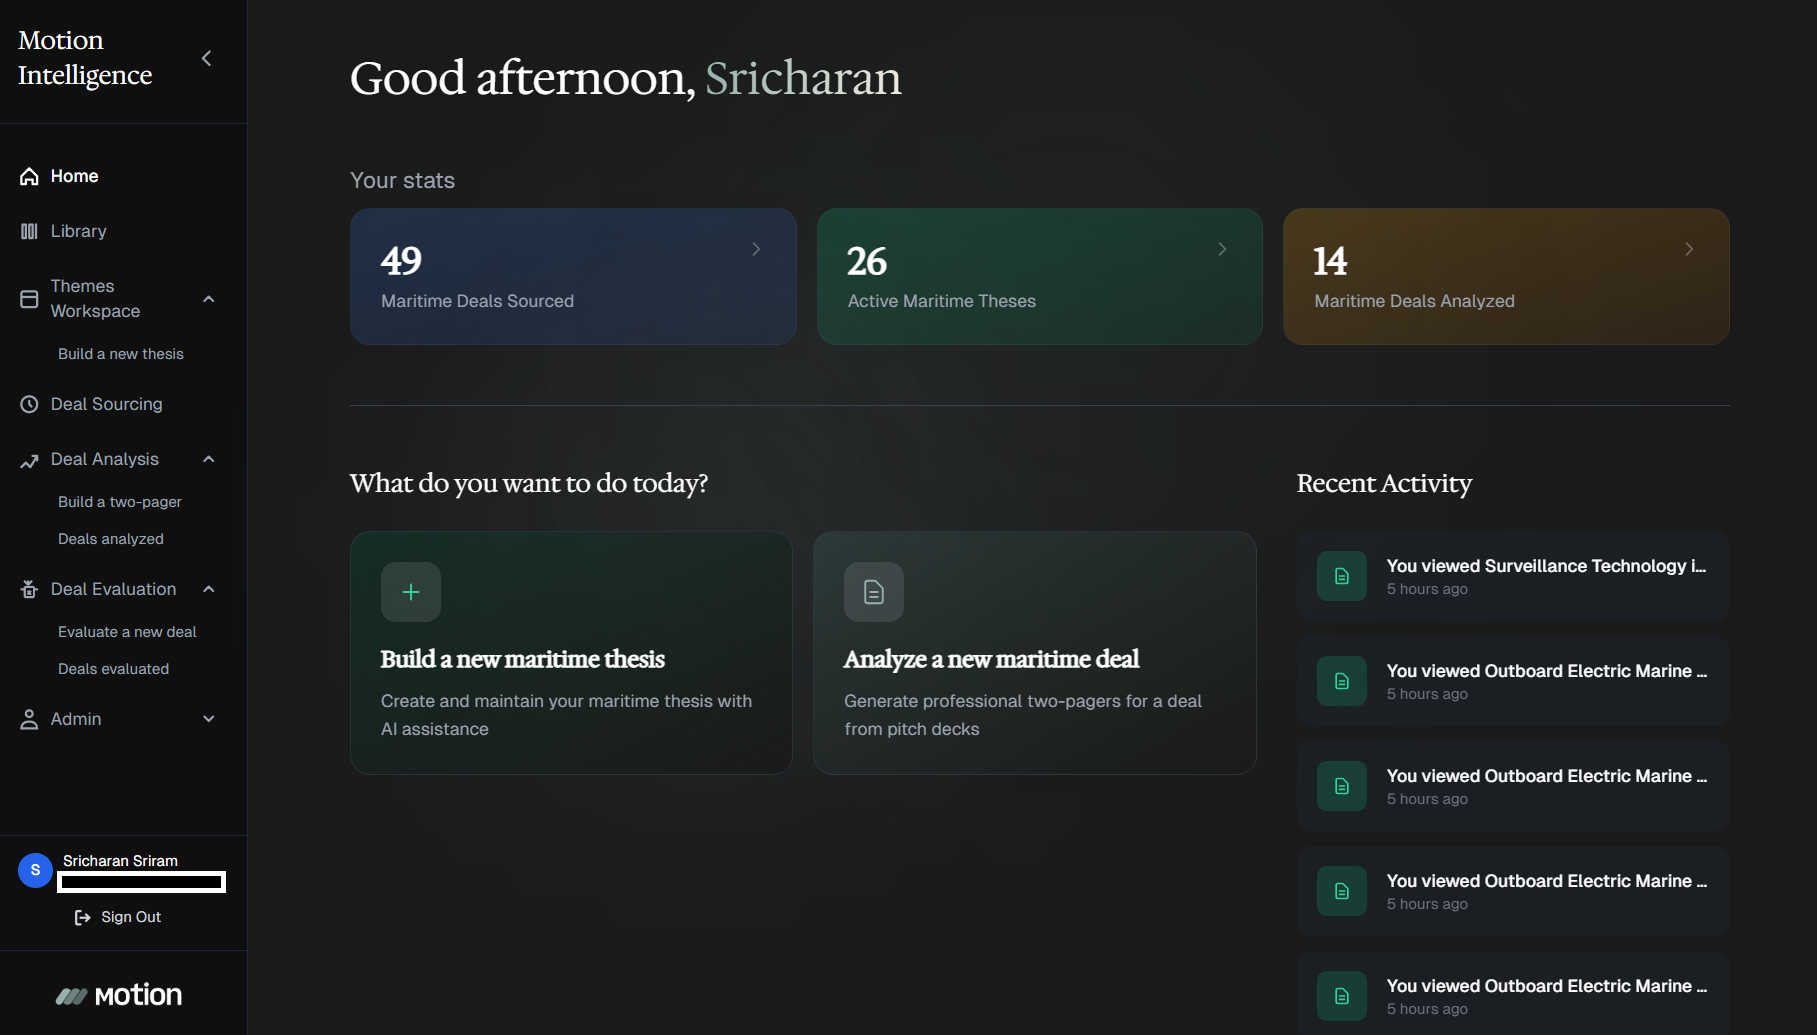The image size is (1817, 1035).
Task: Click the Admin person icon
Action: point(29,719)
